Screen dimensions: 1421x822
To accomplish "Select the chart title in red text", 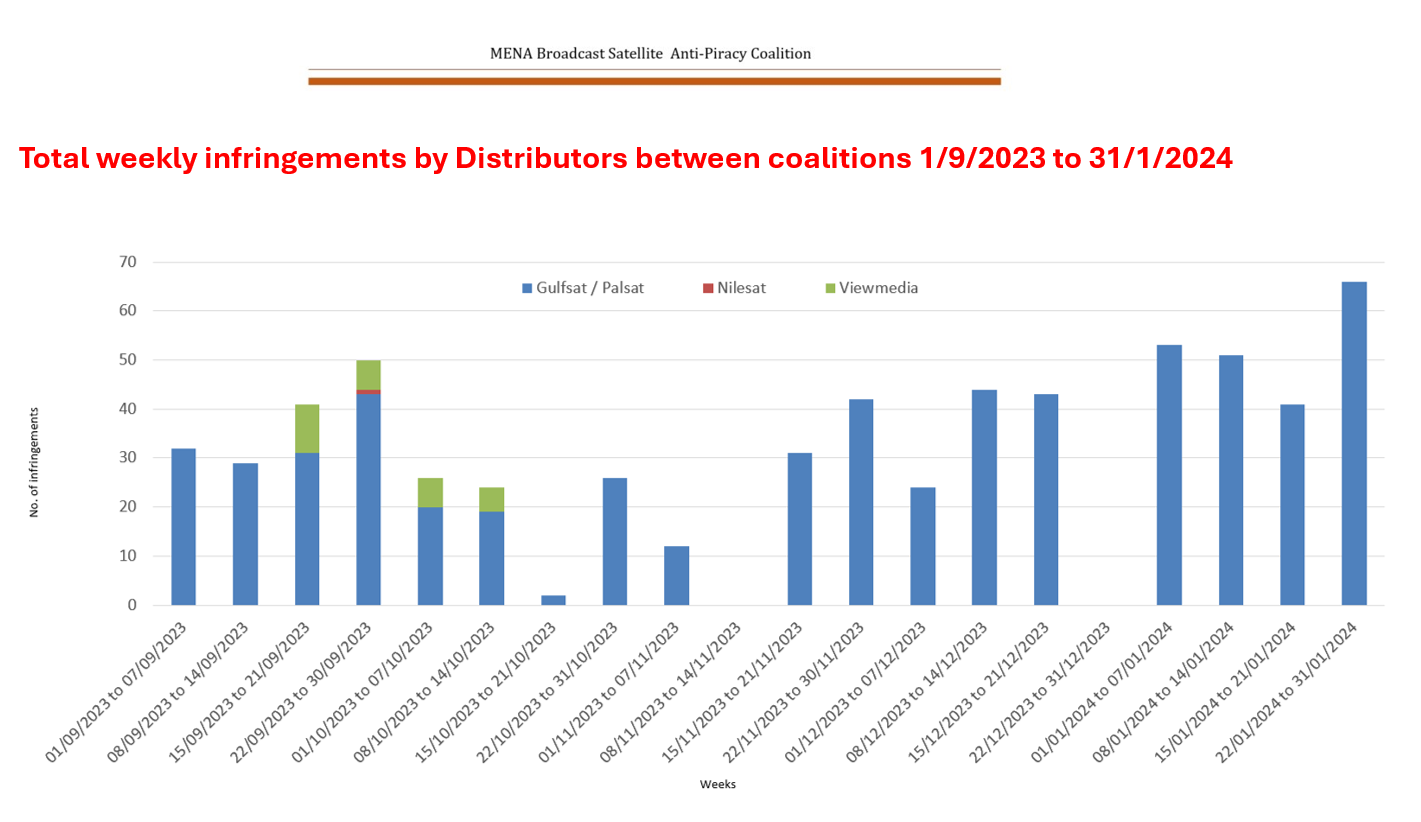I will pyautogui.click(x=625, y=158).
